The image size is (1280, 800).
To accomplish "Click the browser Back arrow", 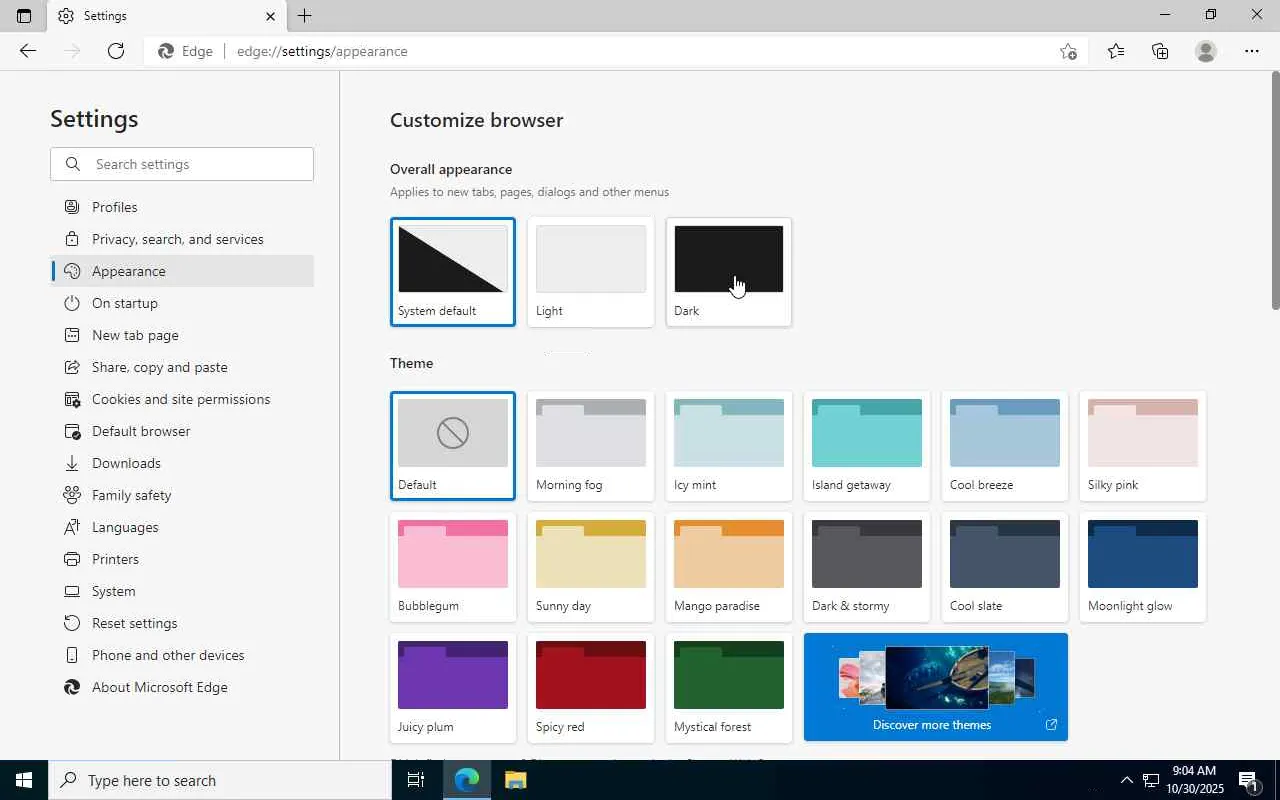I will tap(28, 51).
